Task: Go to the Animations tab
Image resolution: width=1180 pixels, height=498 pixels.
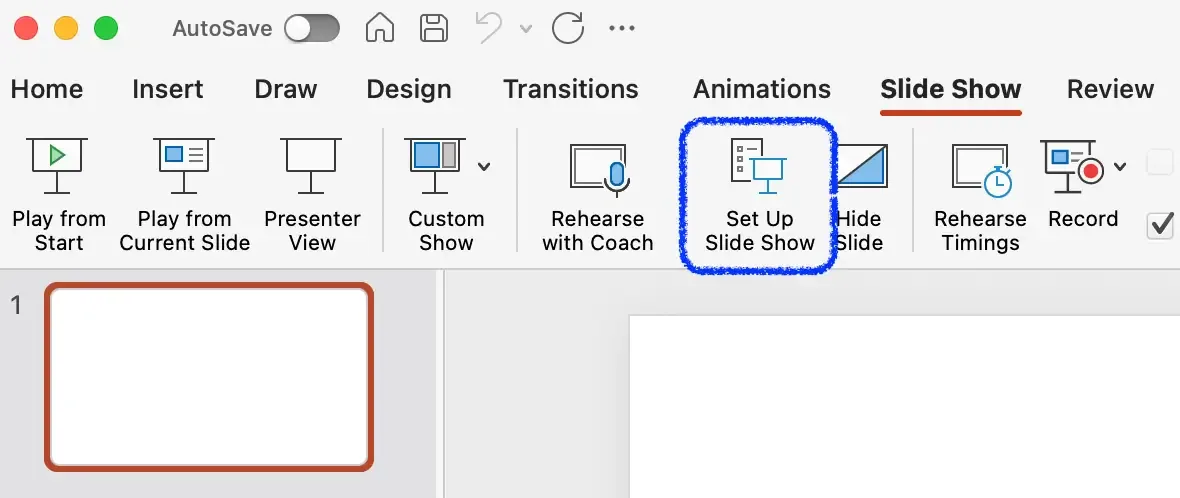Action: coord(762,89)
